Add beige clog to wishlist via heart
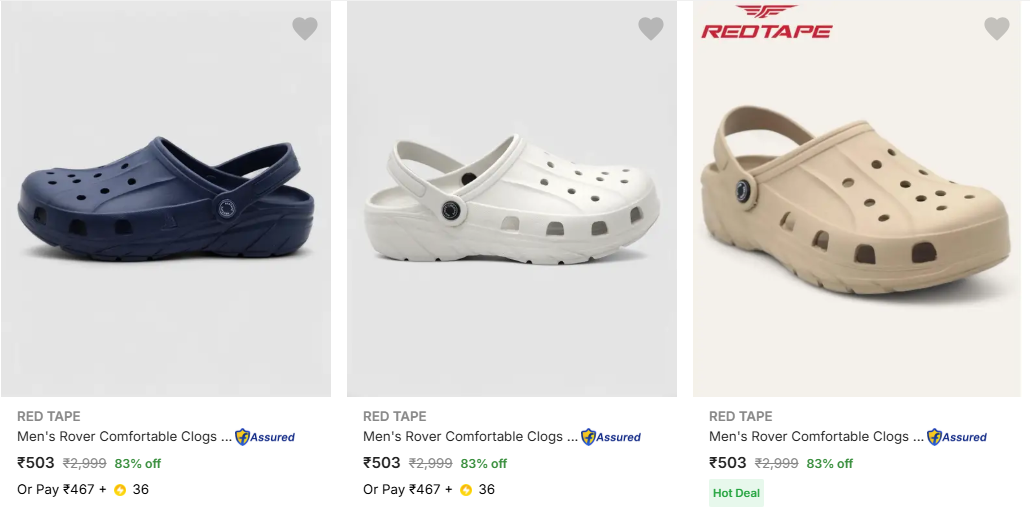This screenshot has width=1030, height=515. 996,28
